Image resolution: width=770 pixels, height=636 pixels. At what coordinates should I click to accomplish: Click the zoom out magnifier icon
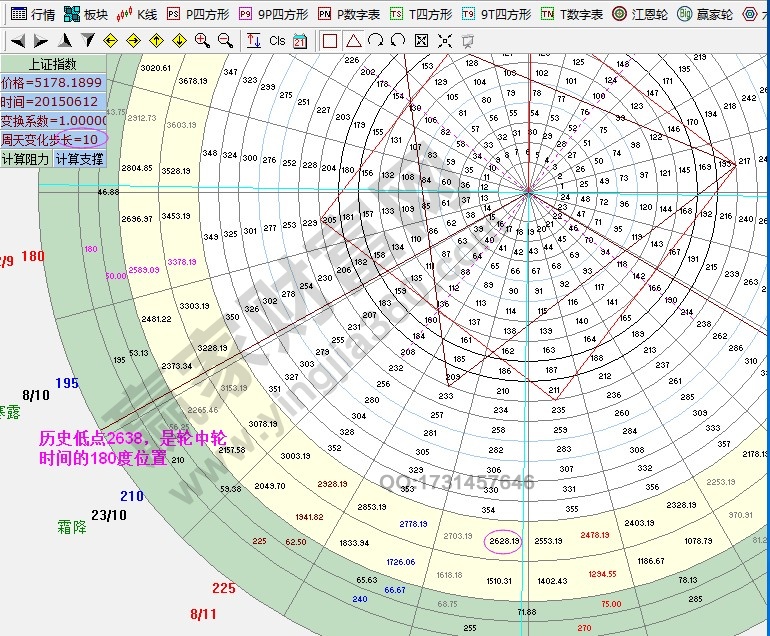(225, 41)
